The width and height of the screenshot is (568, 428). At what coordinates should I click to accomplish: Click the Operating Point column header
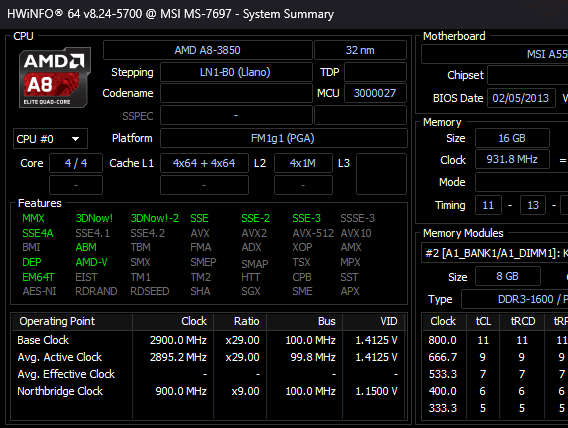(72, 321)
